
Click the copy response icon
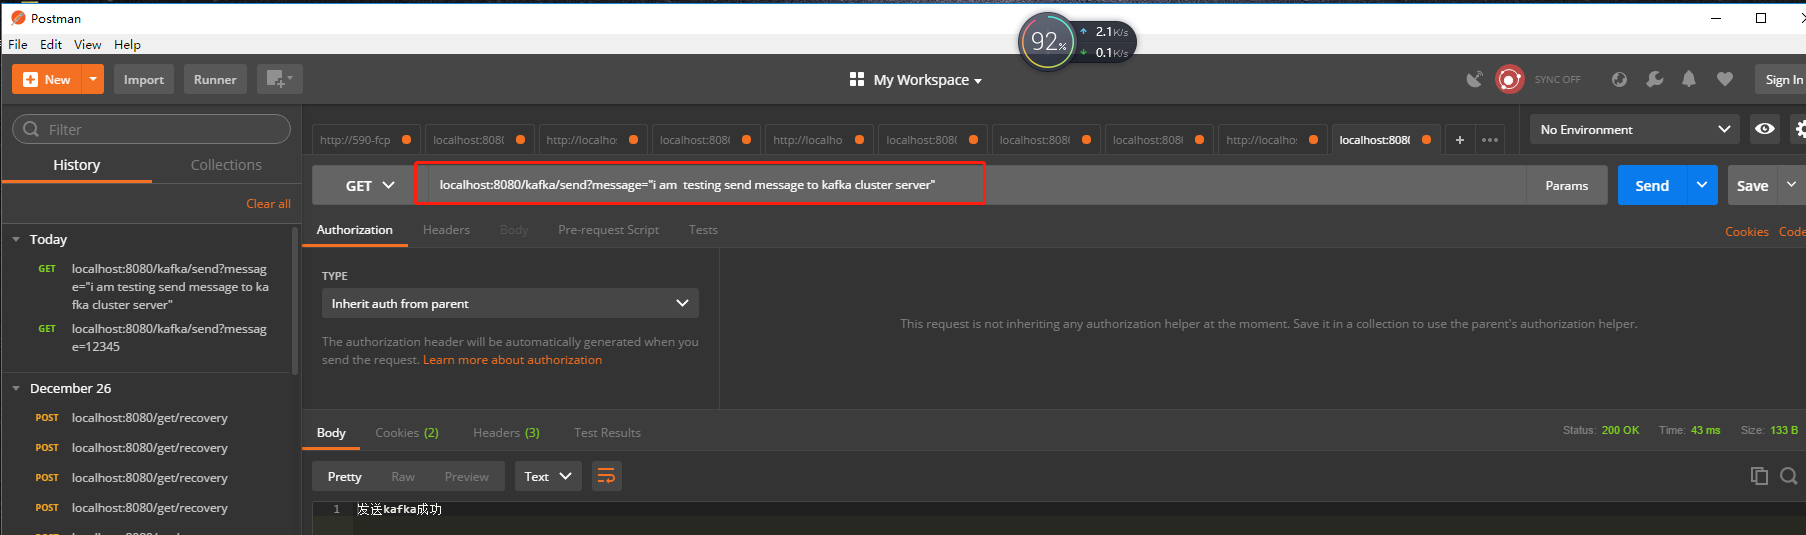(1759, 476)
